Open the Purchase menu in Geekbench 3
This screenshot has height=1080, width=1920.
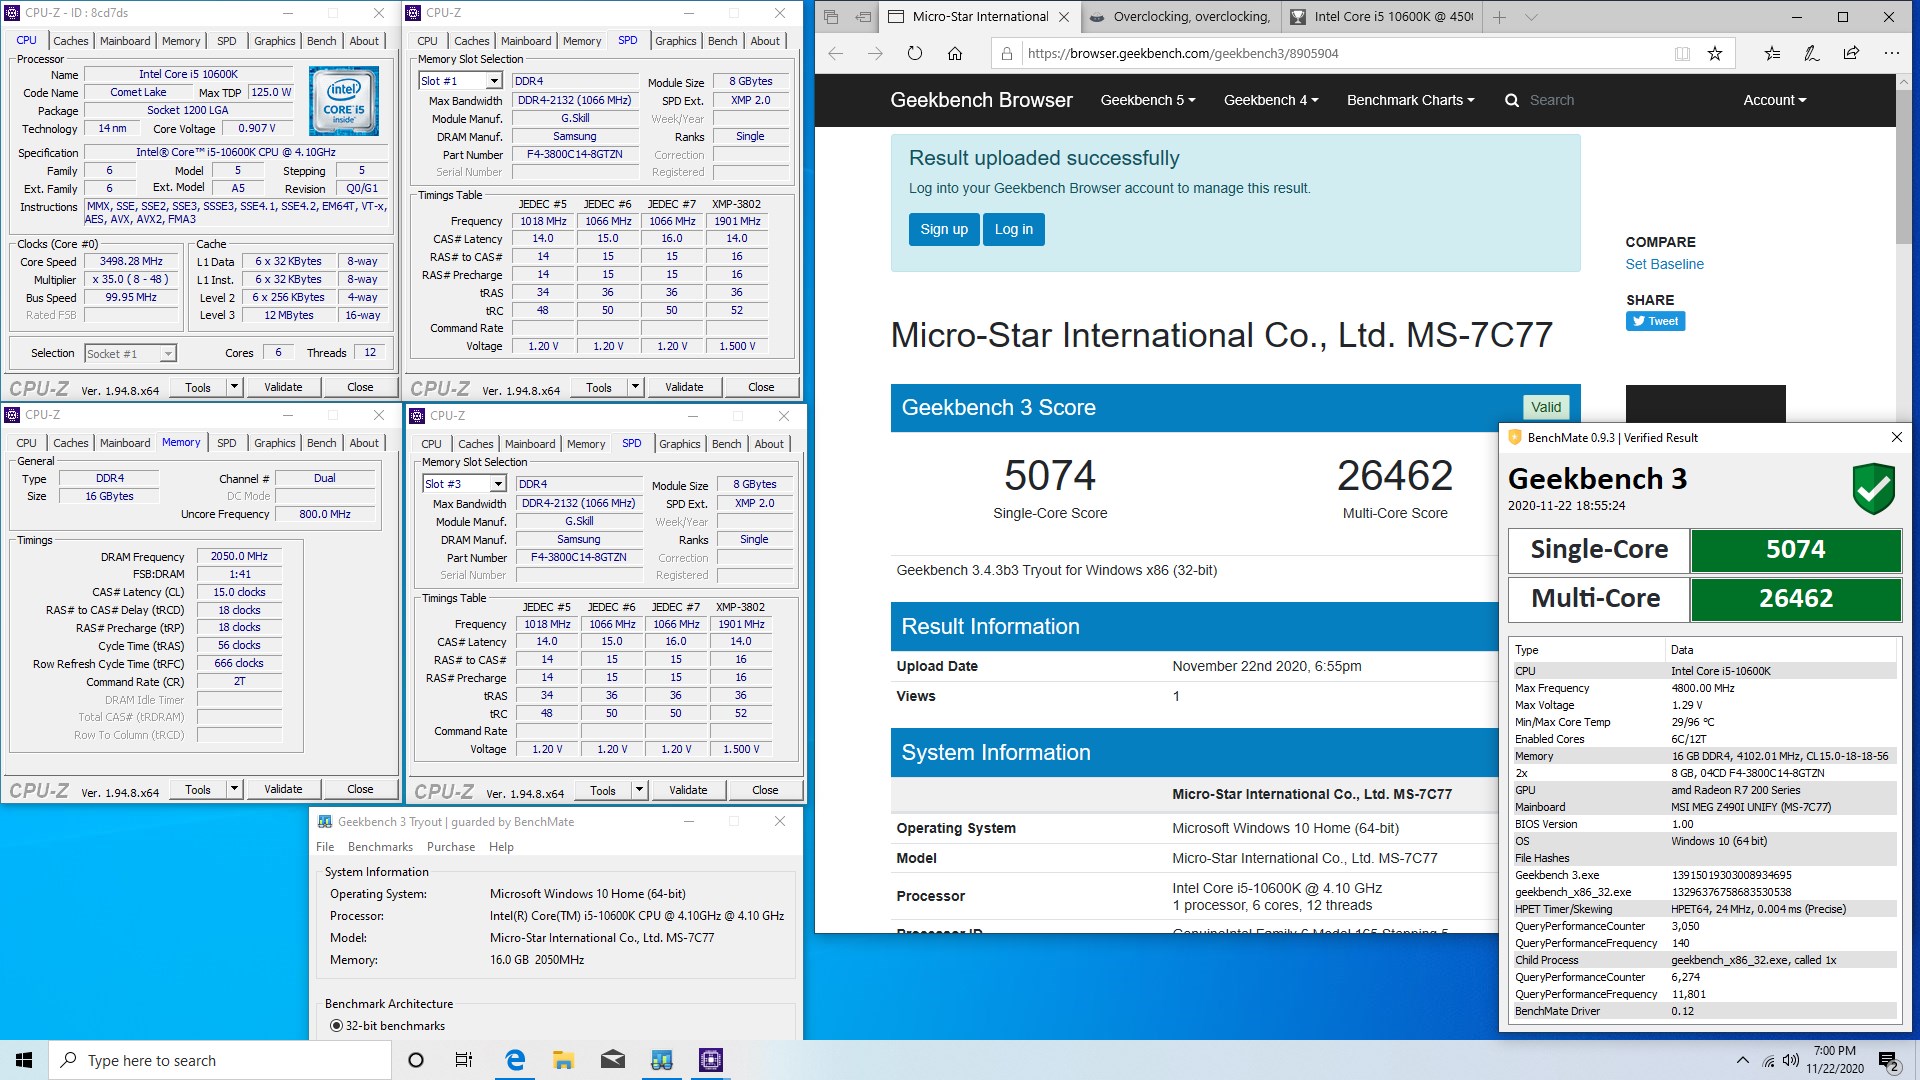451,847
